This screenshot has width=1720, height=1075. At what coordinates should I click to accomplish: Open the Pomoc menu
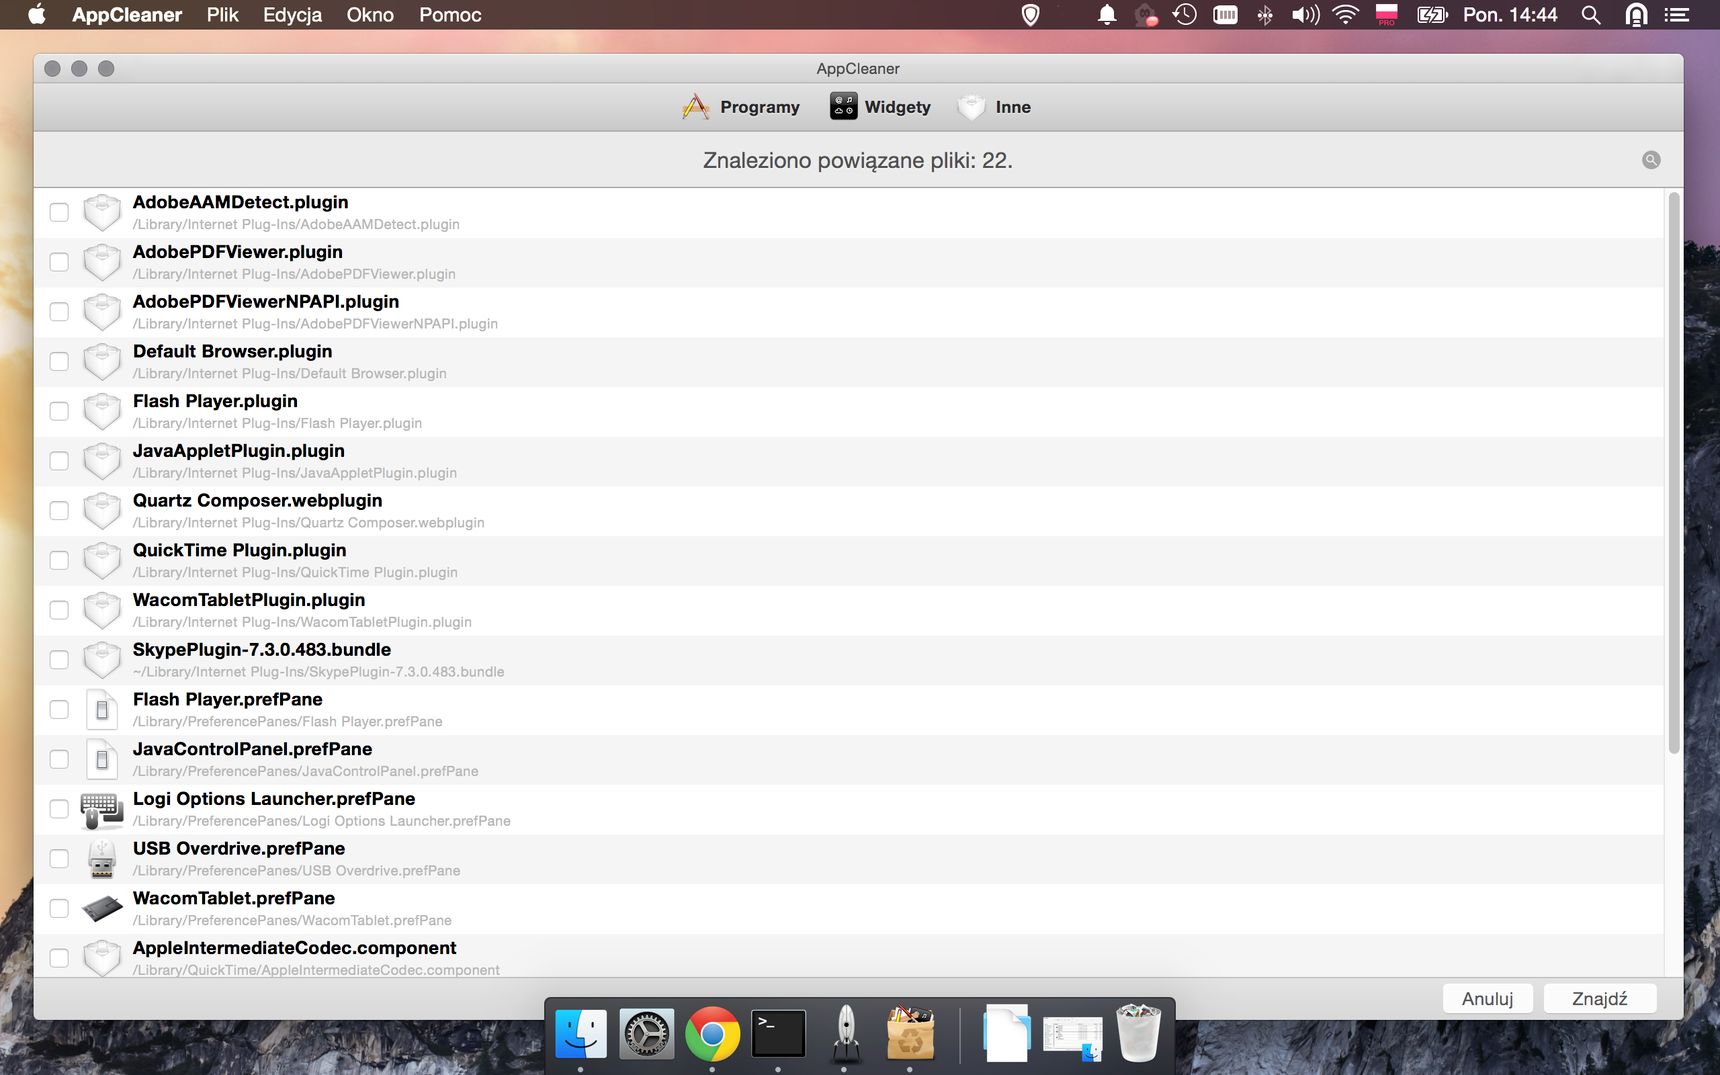pos(450,15)
